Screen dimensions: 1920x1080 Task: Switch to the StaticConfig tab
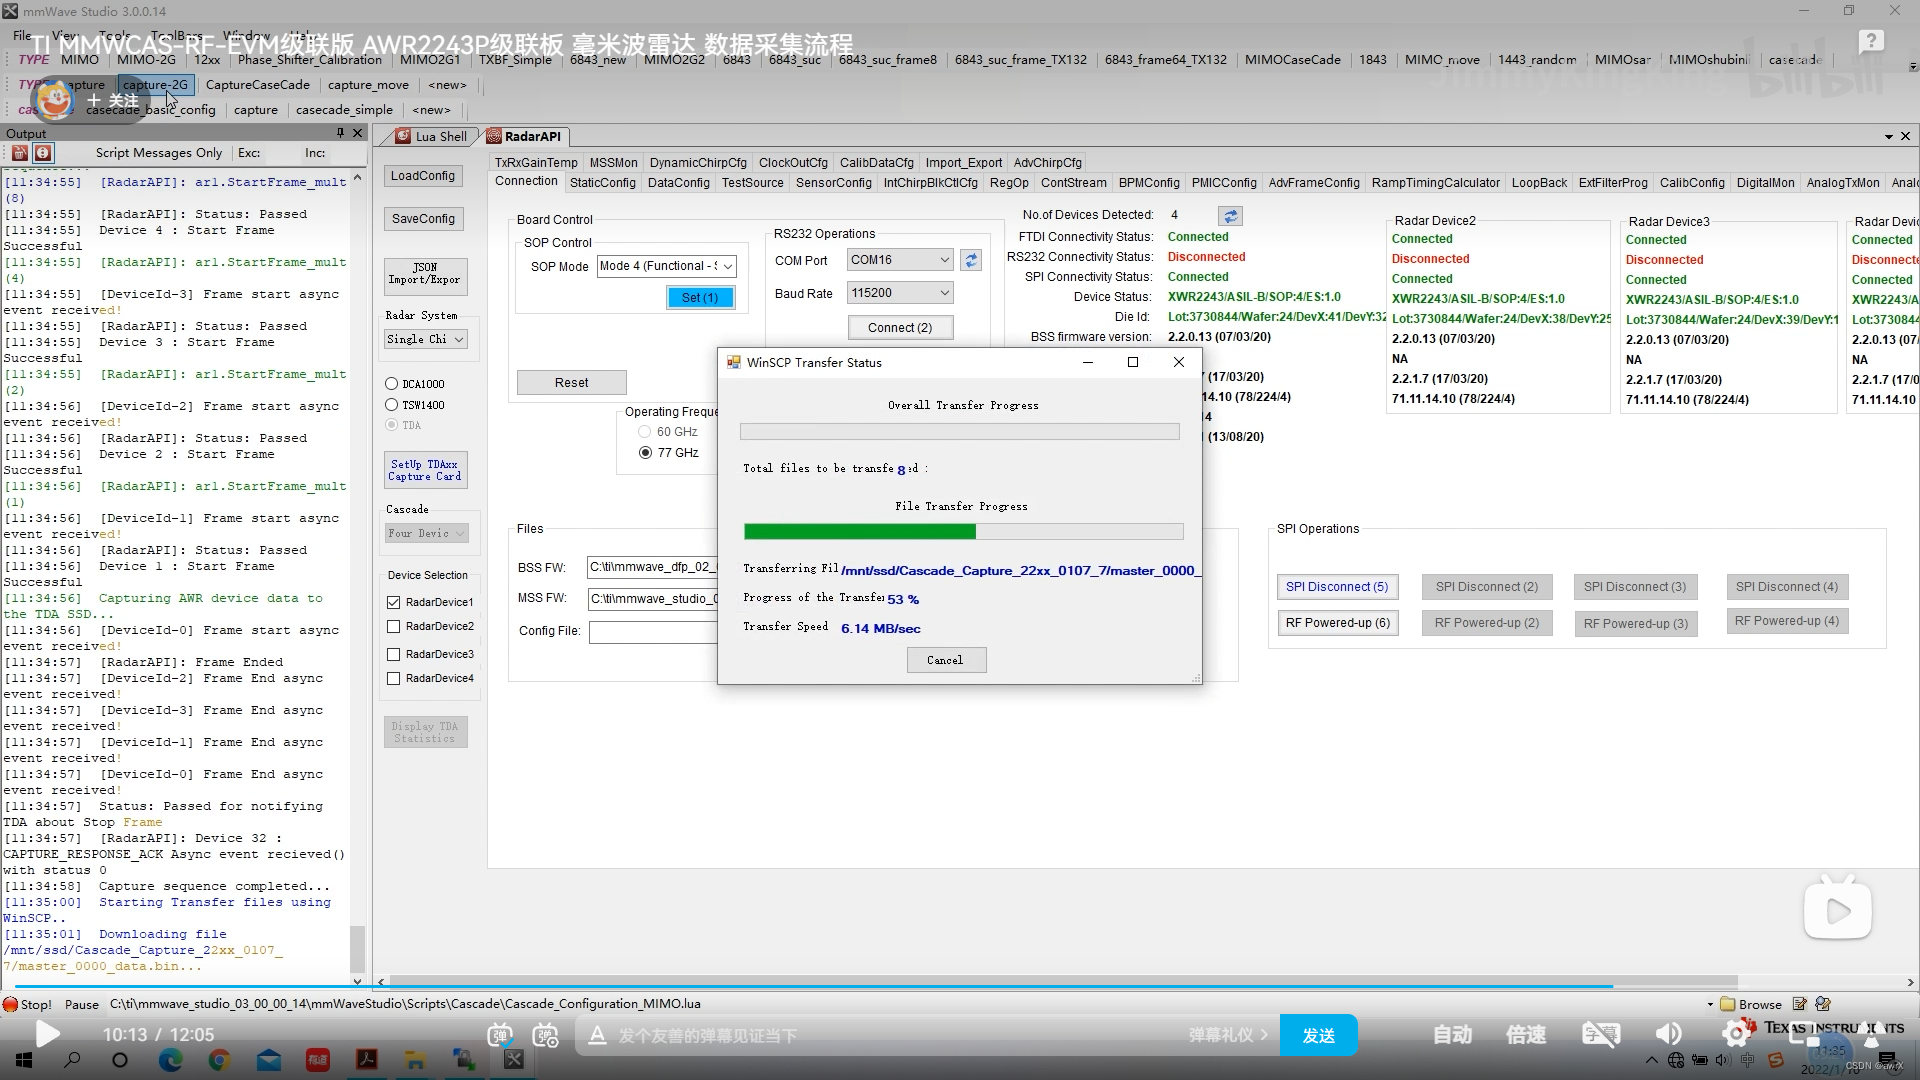point(602,183)
